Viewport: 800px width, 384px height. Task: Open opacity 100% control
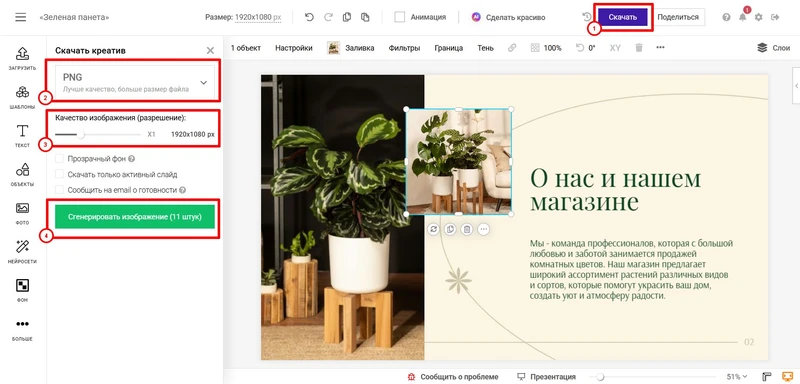pos(546,48)
